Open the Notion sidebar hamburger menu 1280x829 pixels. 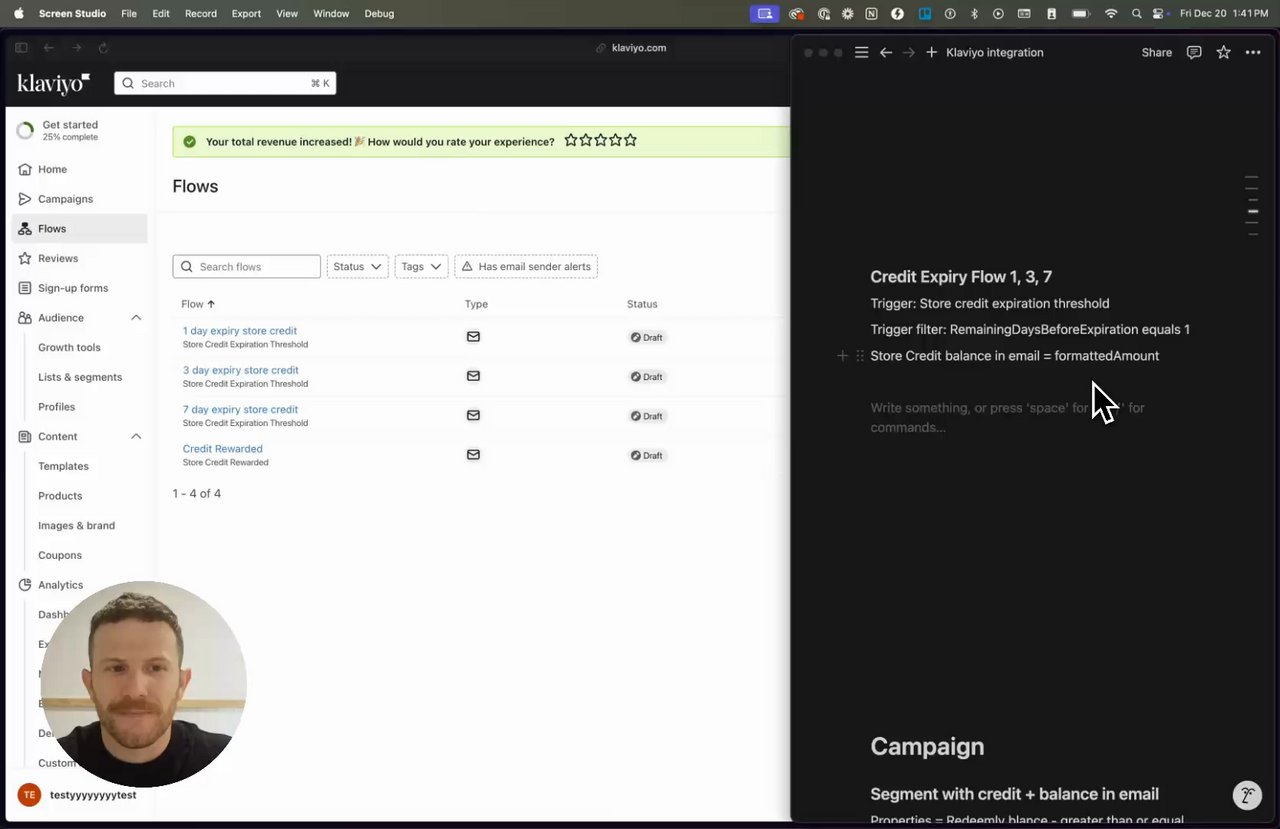pyautogui.click(x=861, y=52)
